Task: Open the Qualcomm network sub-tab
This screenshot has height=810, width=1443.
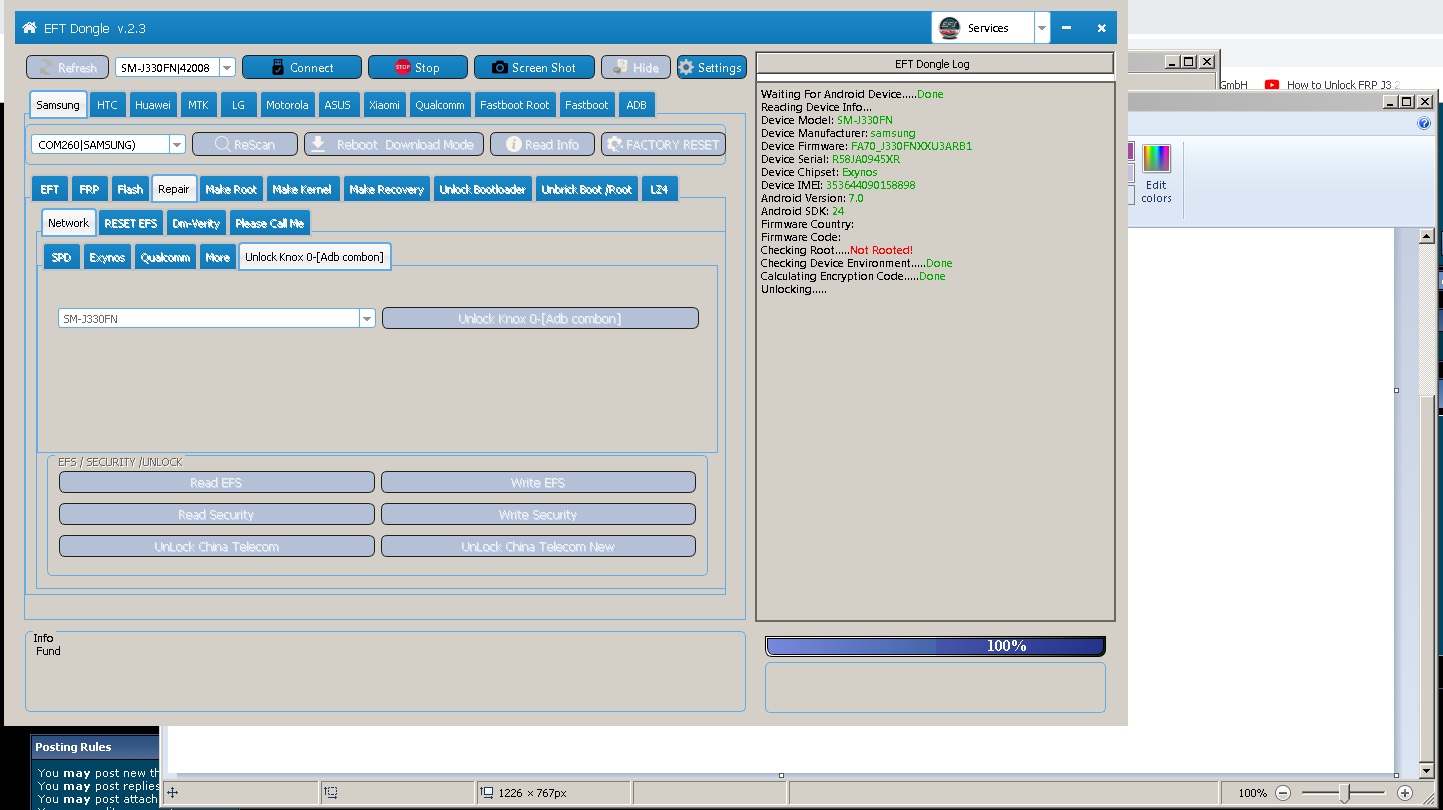Action: pos(166,257)
